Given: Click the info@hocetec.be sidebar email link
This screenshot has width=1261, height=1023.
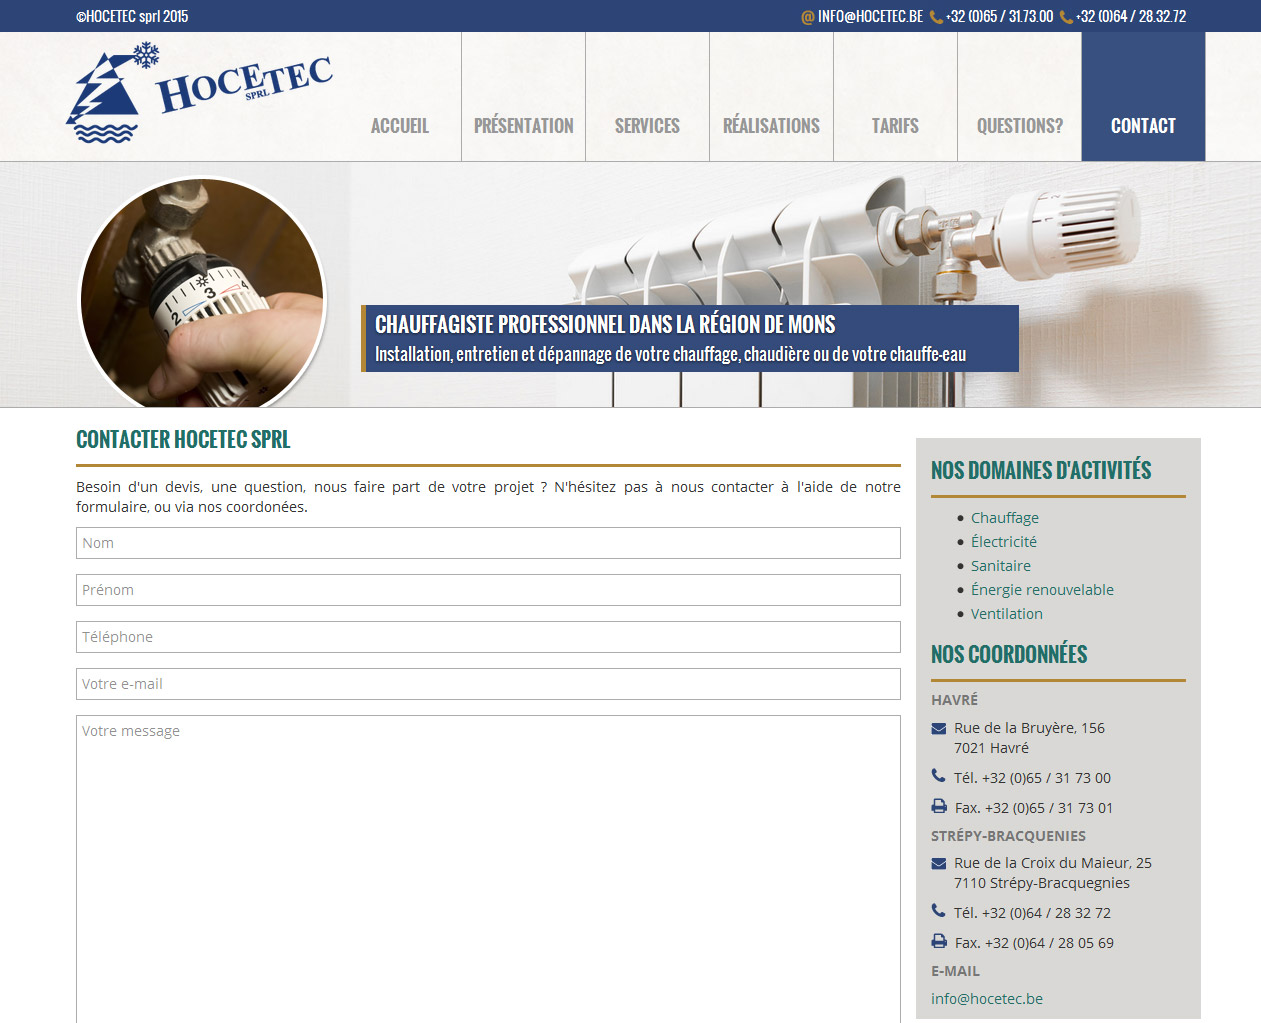Looking at the screenshot, I should pos(987,999).
